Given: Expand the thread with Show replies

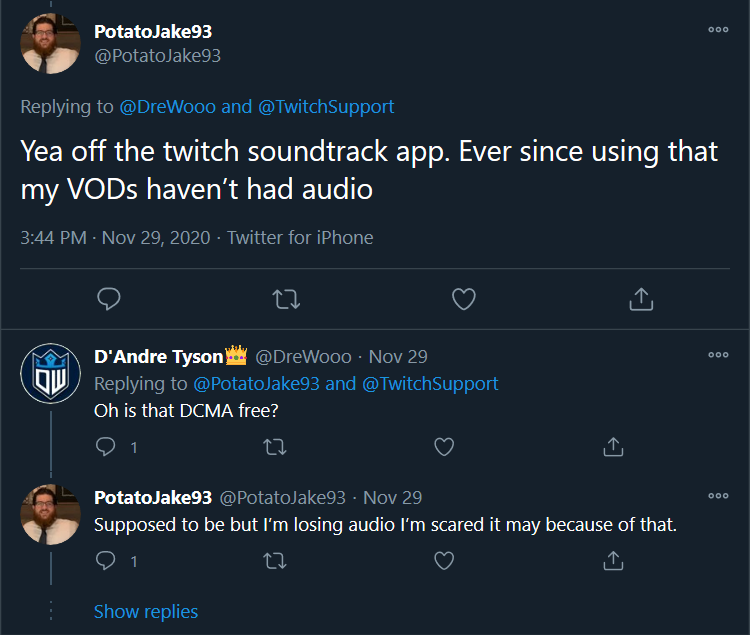Looking at the screenshot, I should click(146, 611).
